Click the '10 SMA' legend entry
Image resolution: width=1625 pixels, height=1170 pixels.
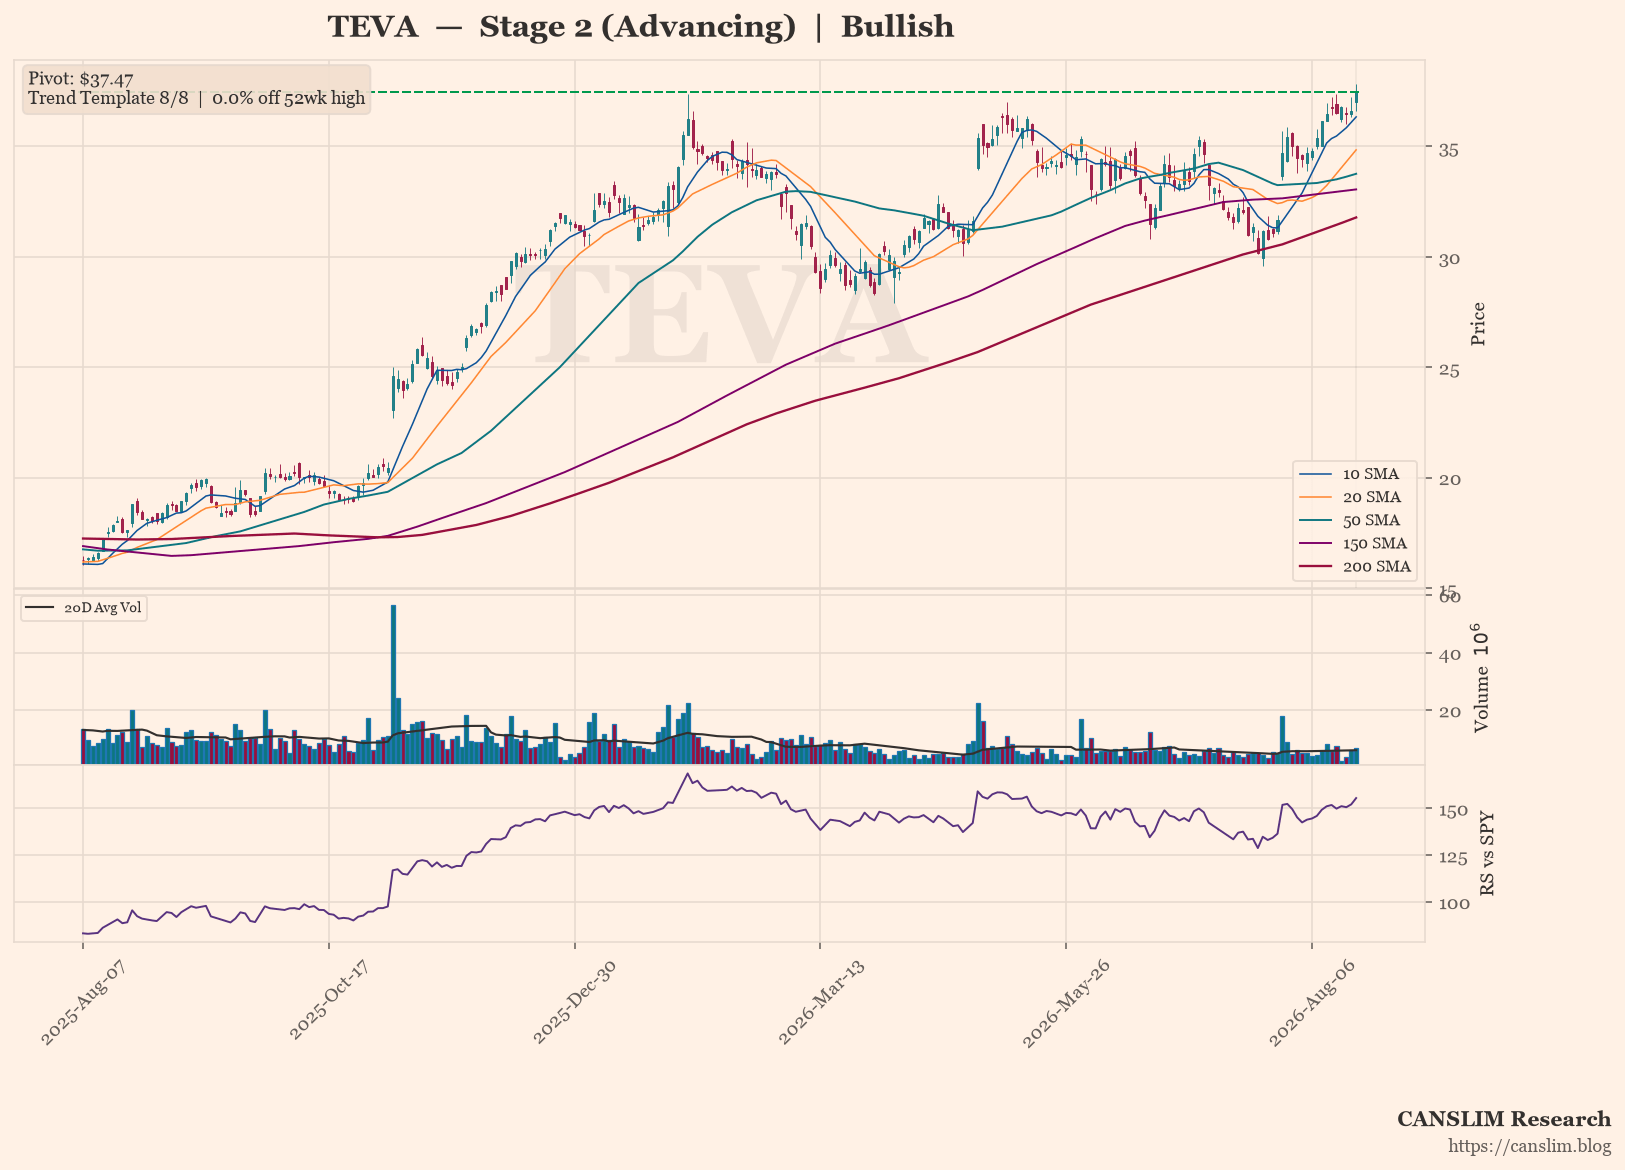[x=1353, y=474]
